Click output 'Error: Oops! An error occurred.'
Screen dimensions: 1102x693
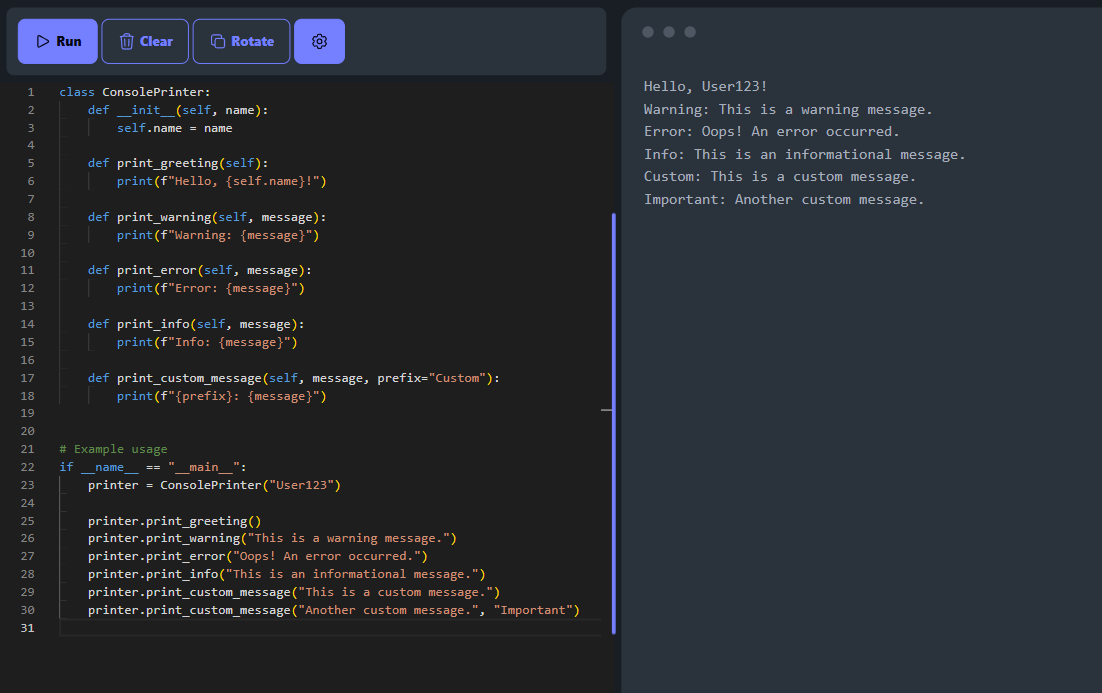(772, 131)
